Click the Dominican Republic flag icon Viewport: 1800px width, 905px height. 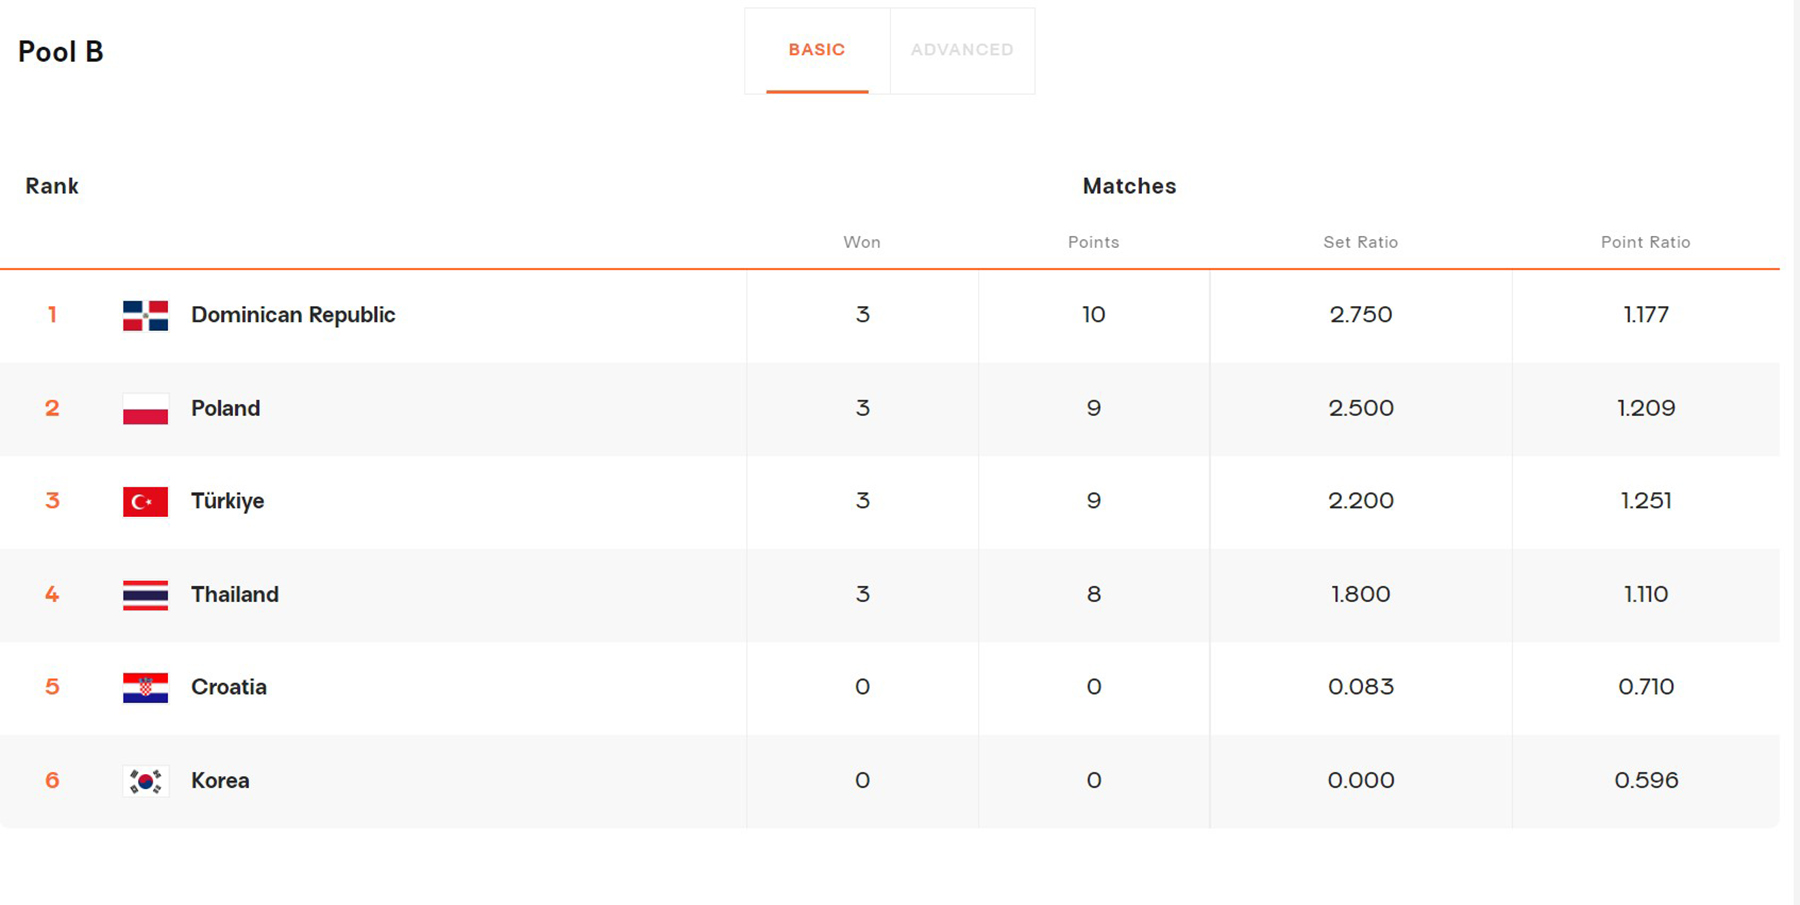(145, 315)
